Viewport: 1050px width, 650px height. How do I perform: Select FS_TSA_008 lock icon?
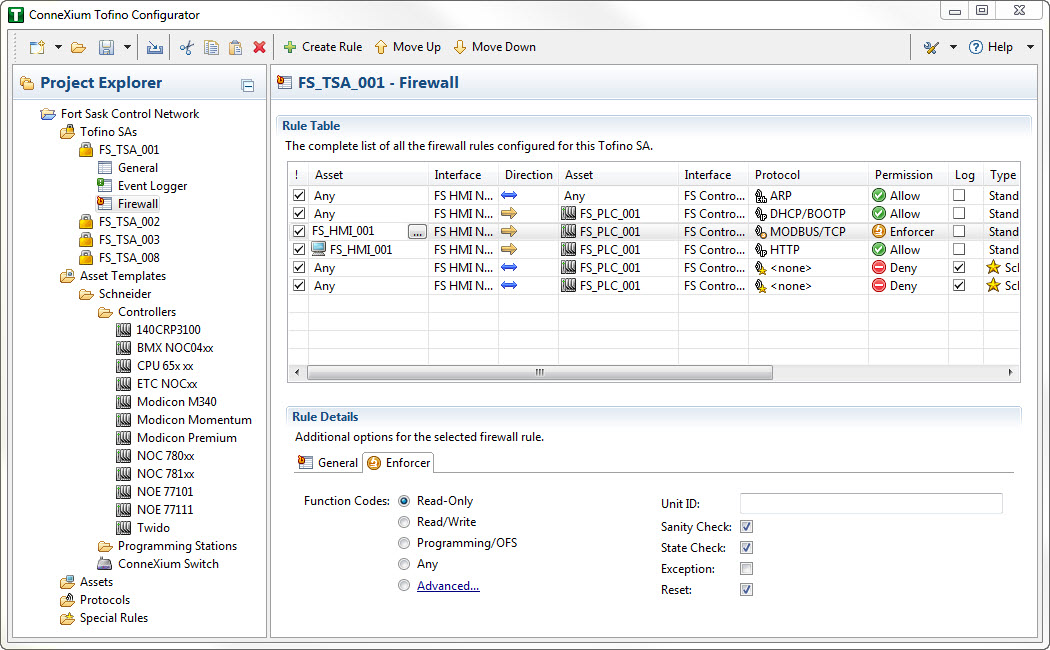(86, 258)
